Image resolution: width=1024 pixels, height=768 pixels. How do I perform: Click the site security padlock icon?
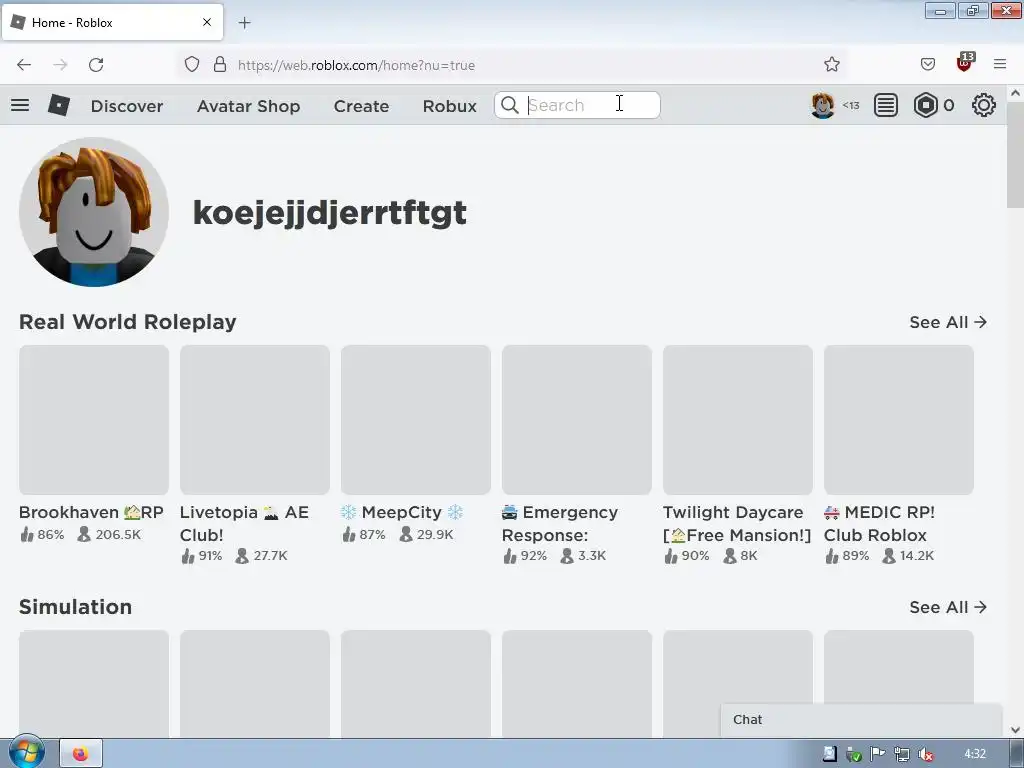pos(220,65)
